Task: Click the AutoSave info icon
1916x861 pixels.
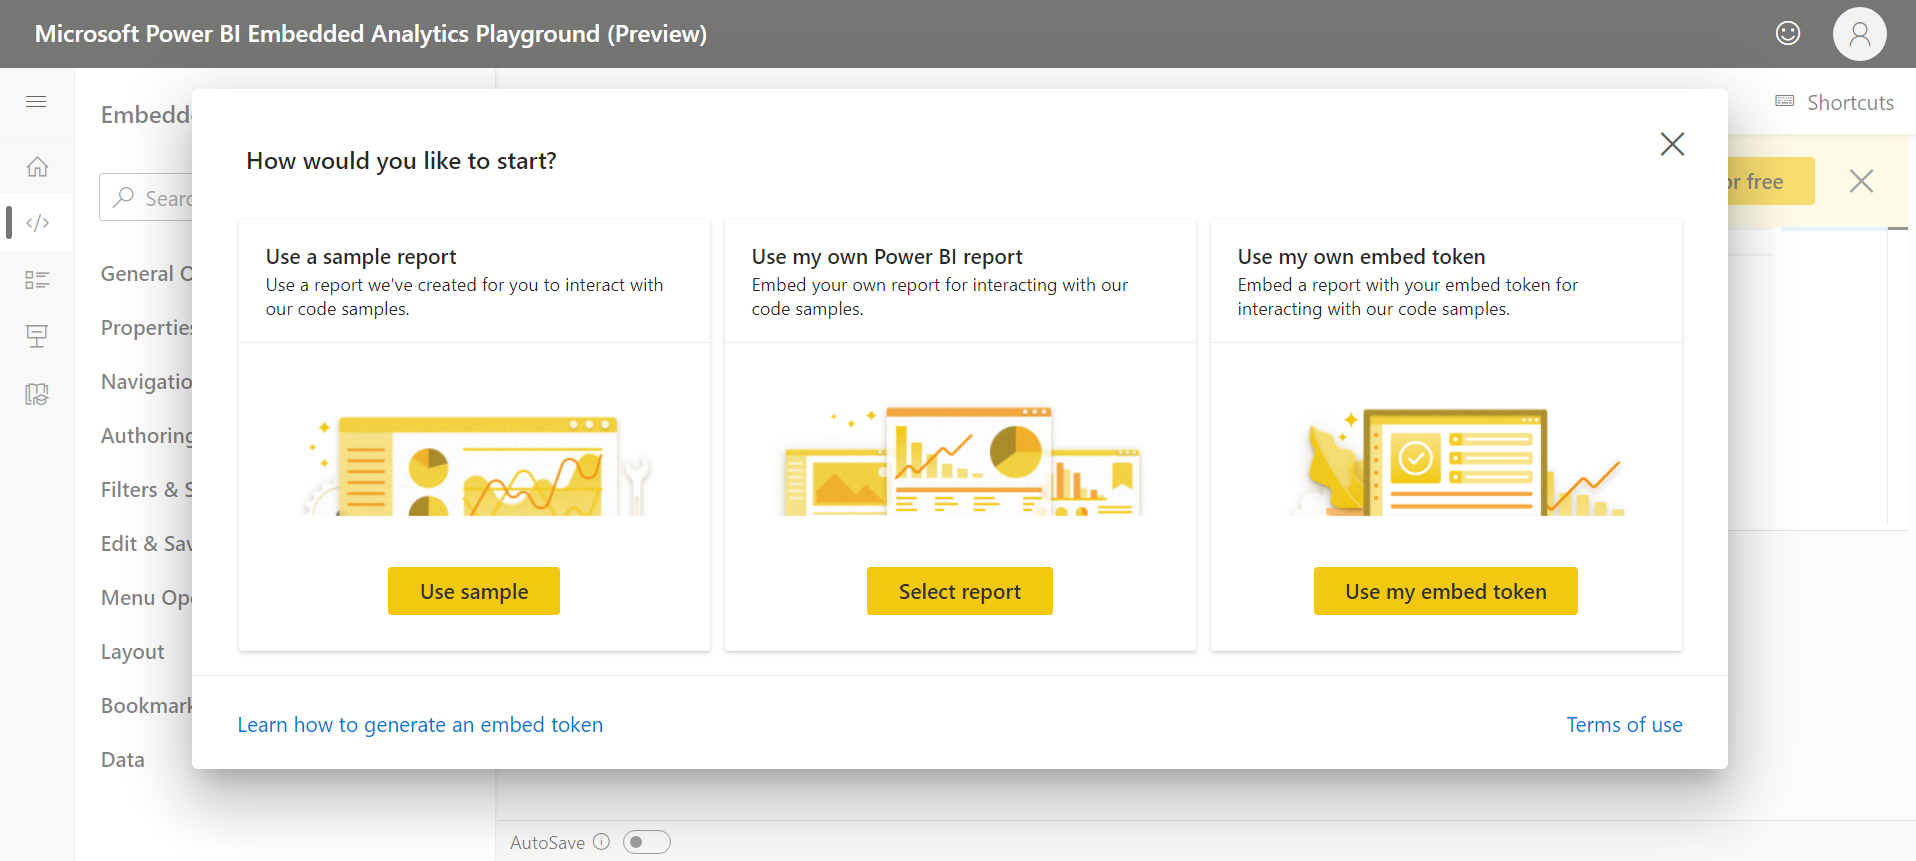Action: pos(601,842)
